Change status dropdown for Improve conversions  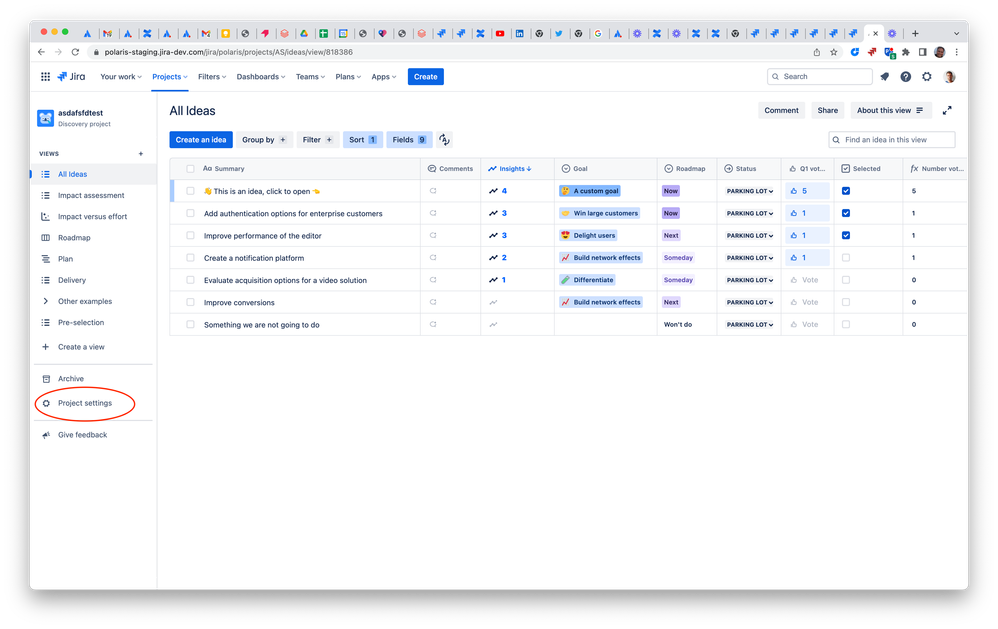[x=750, y=302]
